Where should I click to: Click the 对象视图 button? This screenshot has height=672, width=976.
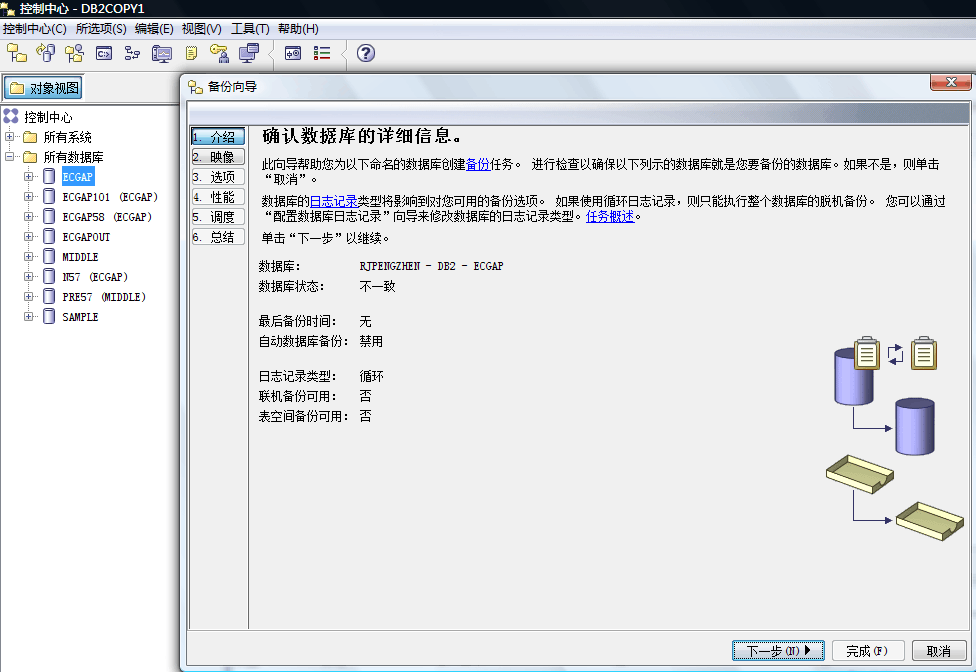44,88
